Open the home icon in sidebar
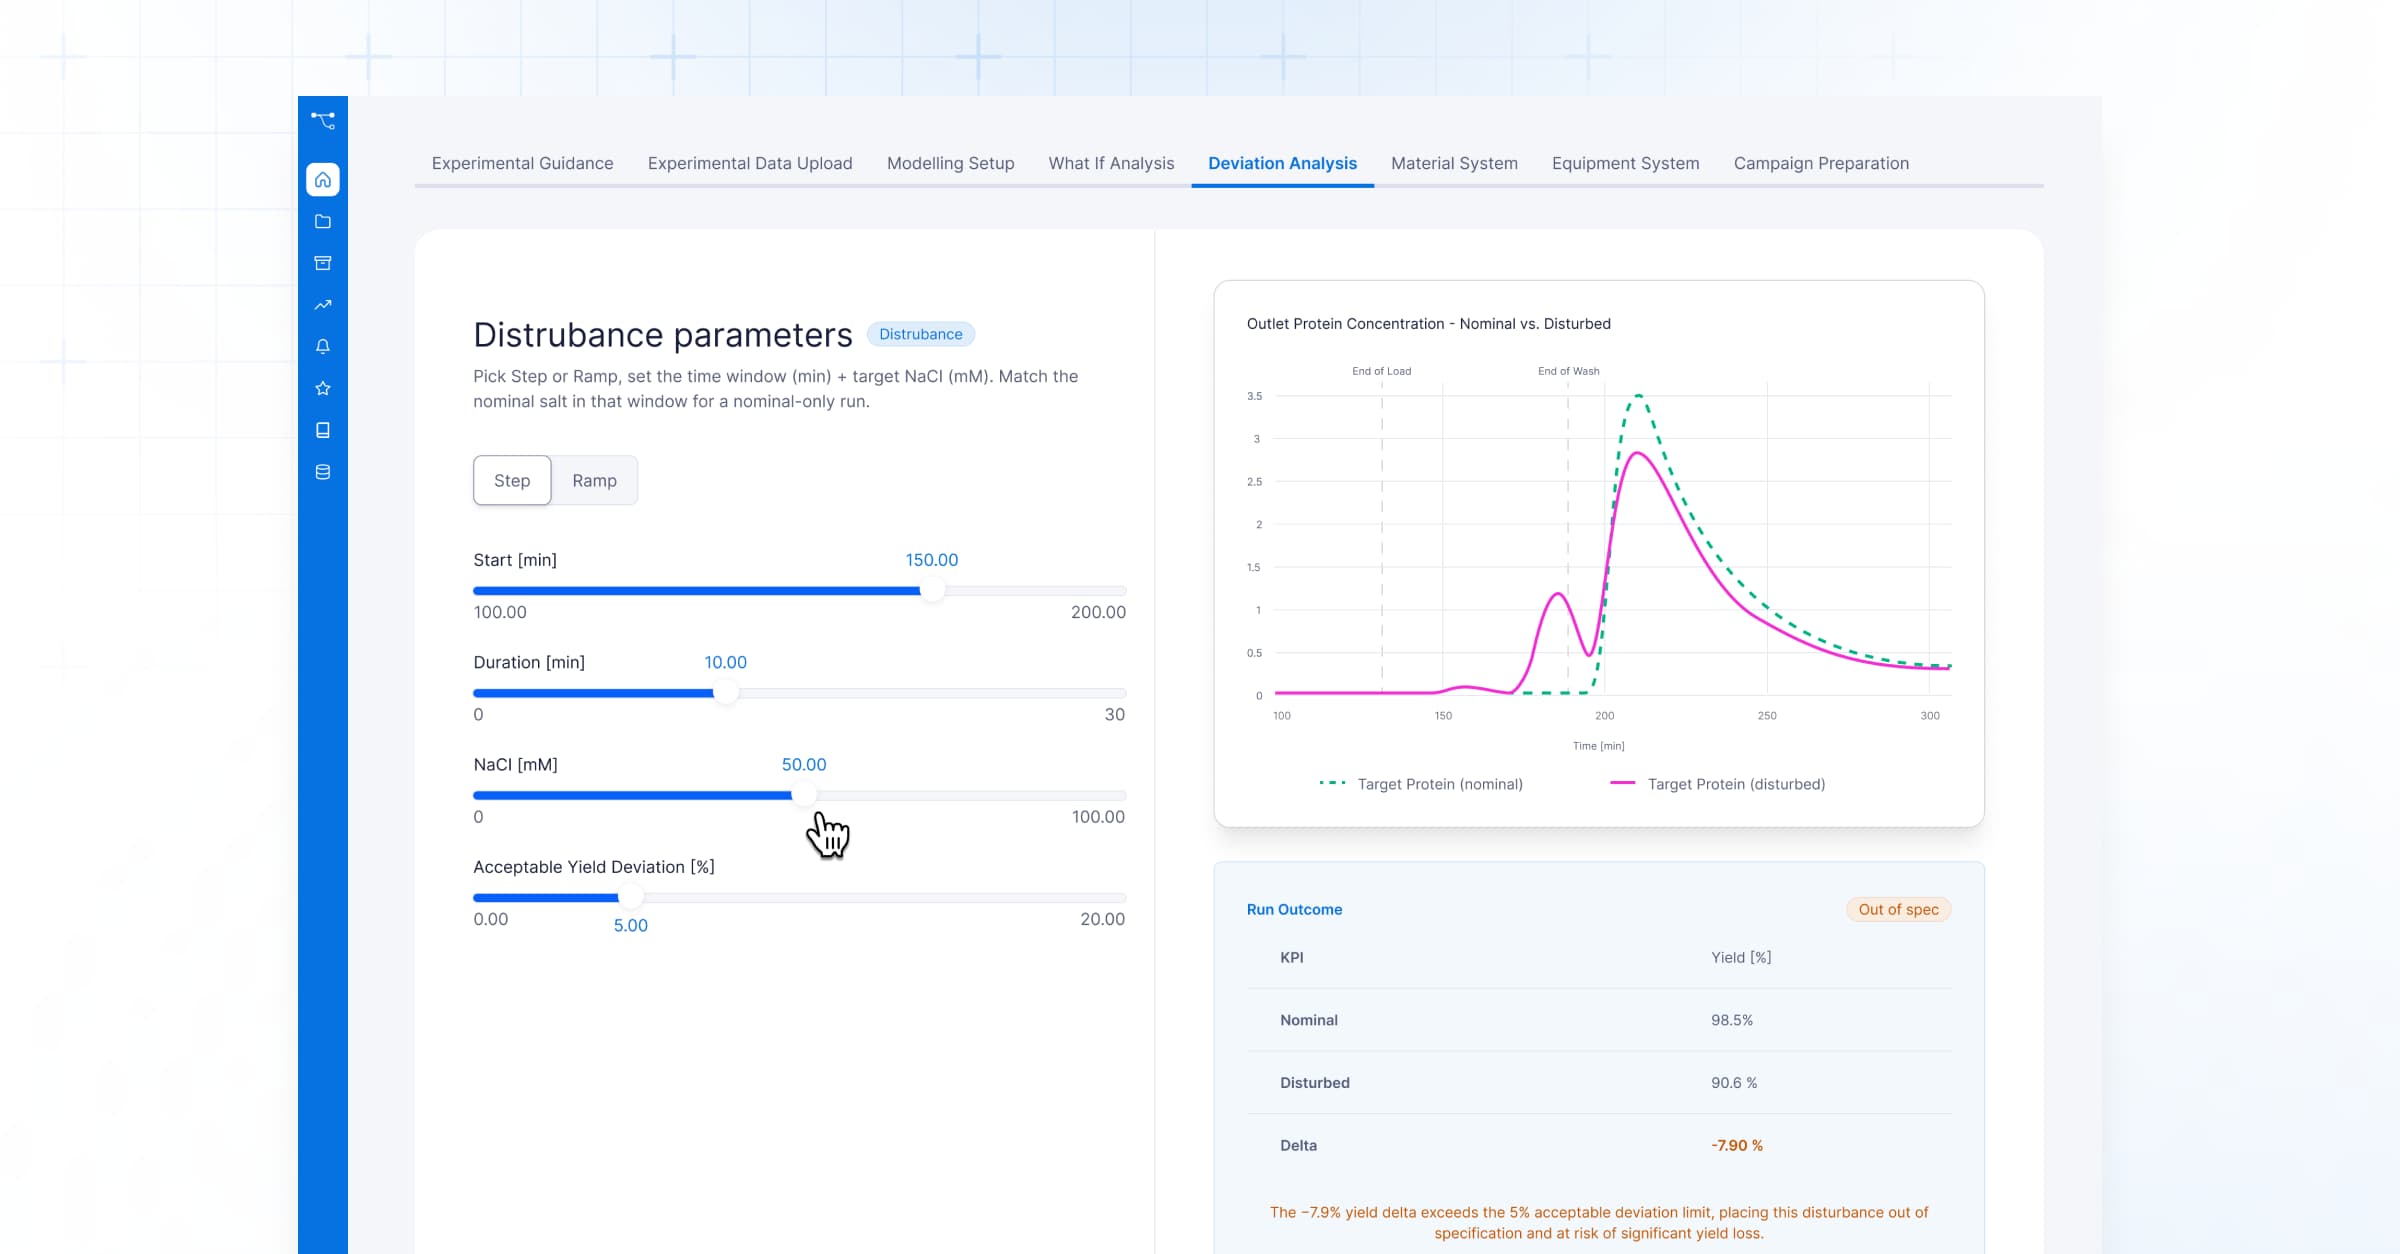 (322, 180)
